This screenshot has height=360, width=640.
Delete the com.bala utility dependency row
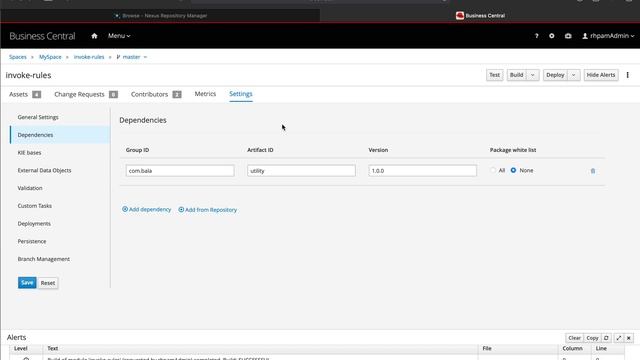coord(593,171)
